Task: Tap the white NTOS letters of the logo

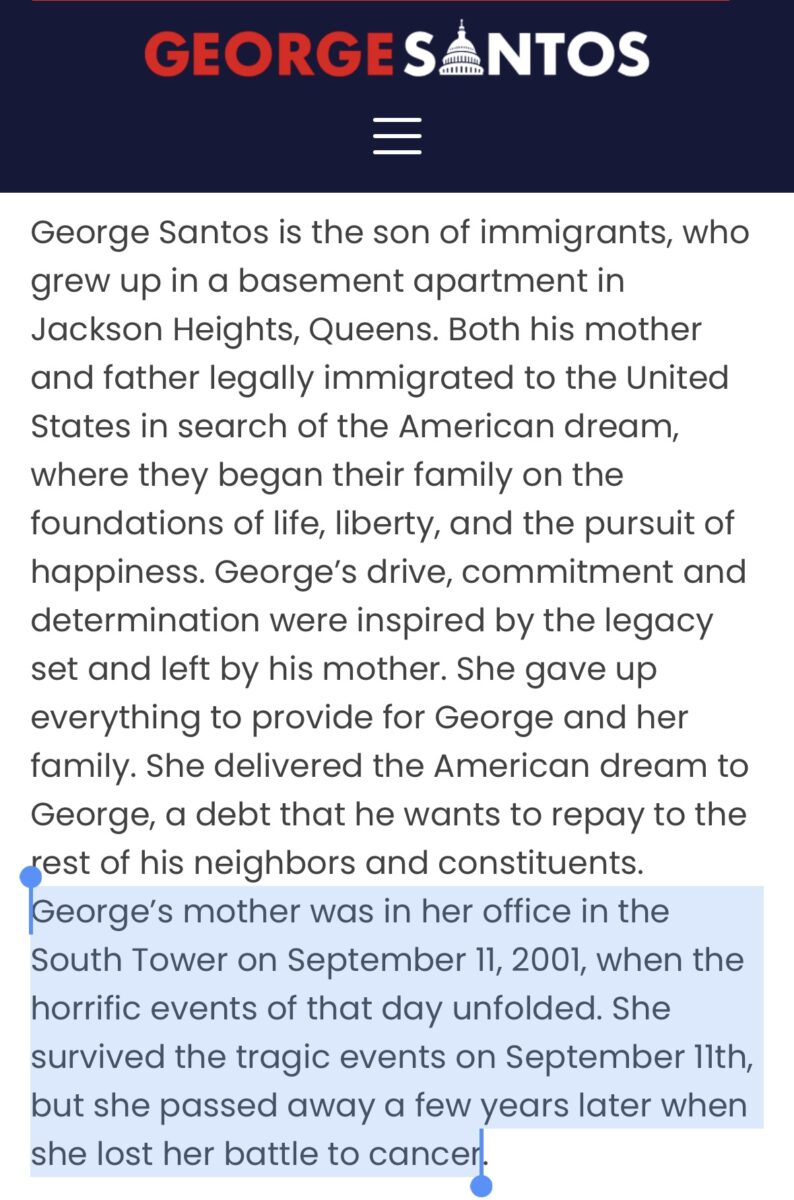Action: 569,55
